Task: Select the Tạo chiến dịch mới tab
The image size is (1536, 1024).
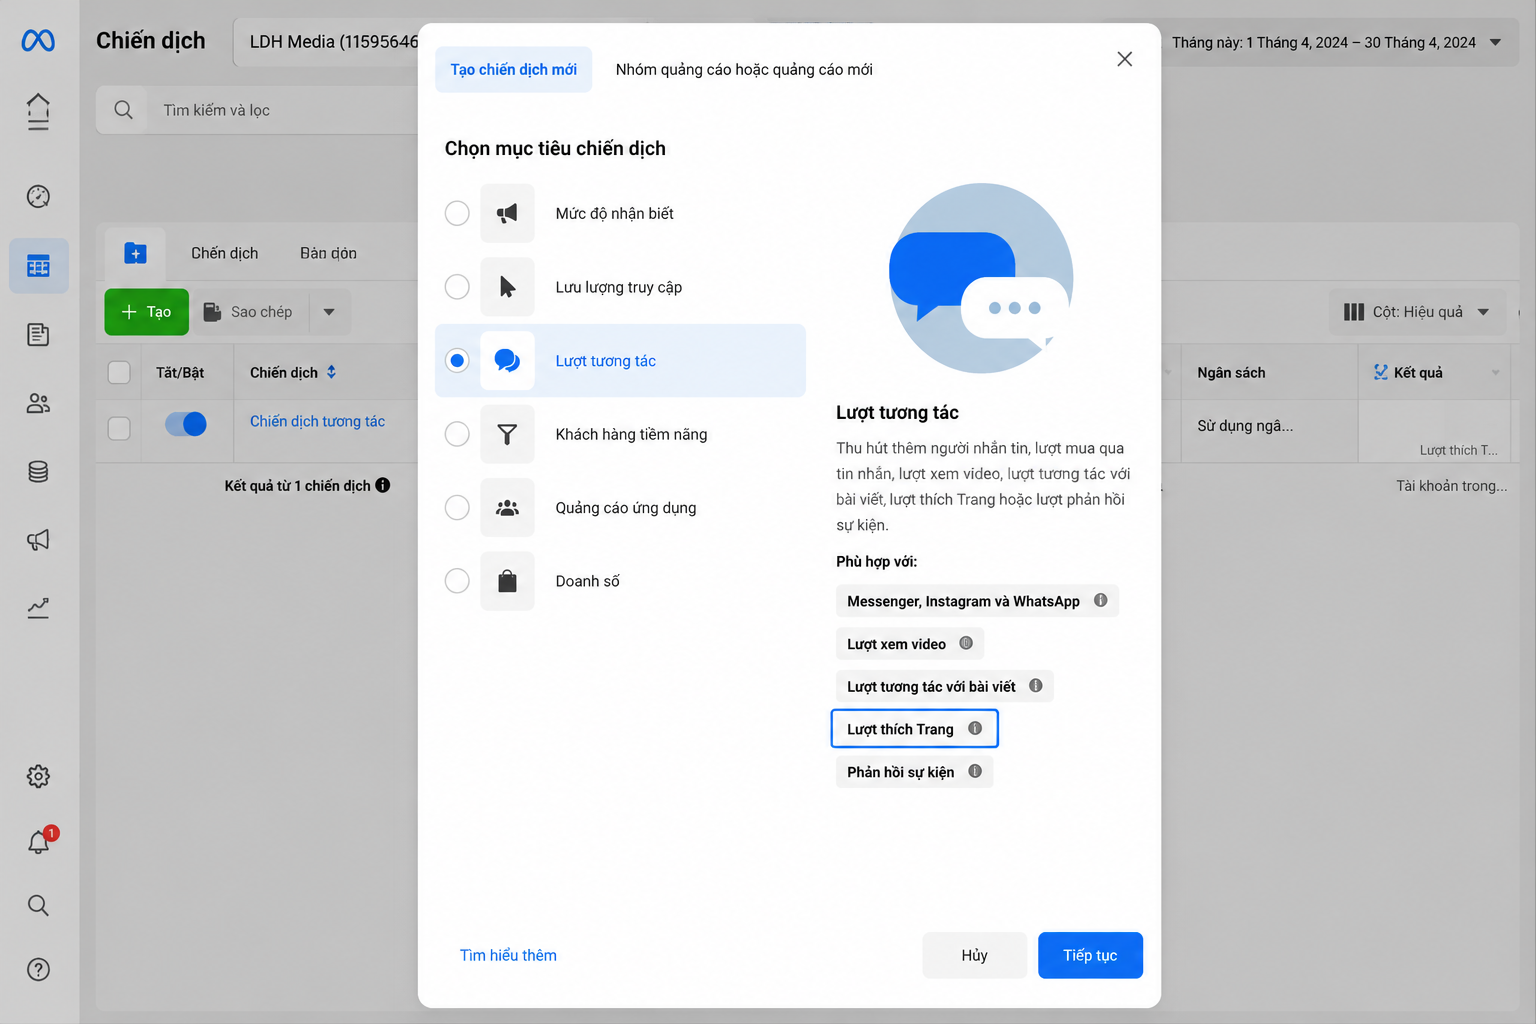Action: [513, 70]
